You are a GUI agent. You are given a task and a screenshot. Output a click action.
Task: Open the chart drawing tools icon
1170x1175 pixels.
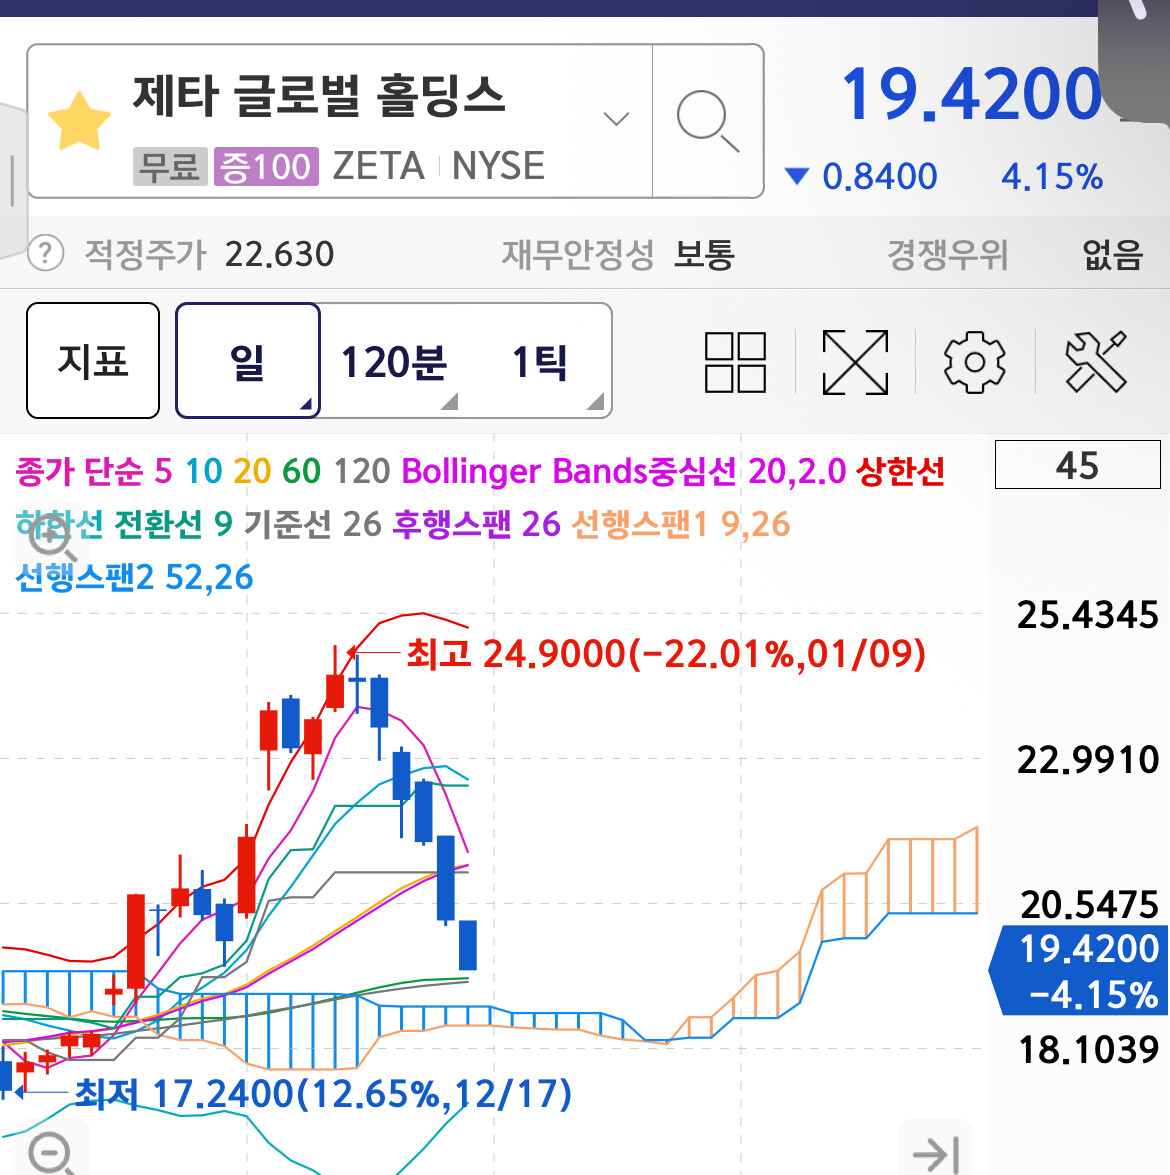pos(1095,362)
